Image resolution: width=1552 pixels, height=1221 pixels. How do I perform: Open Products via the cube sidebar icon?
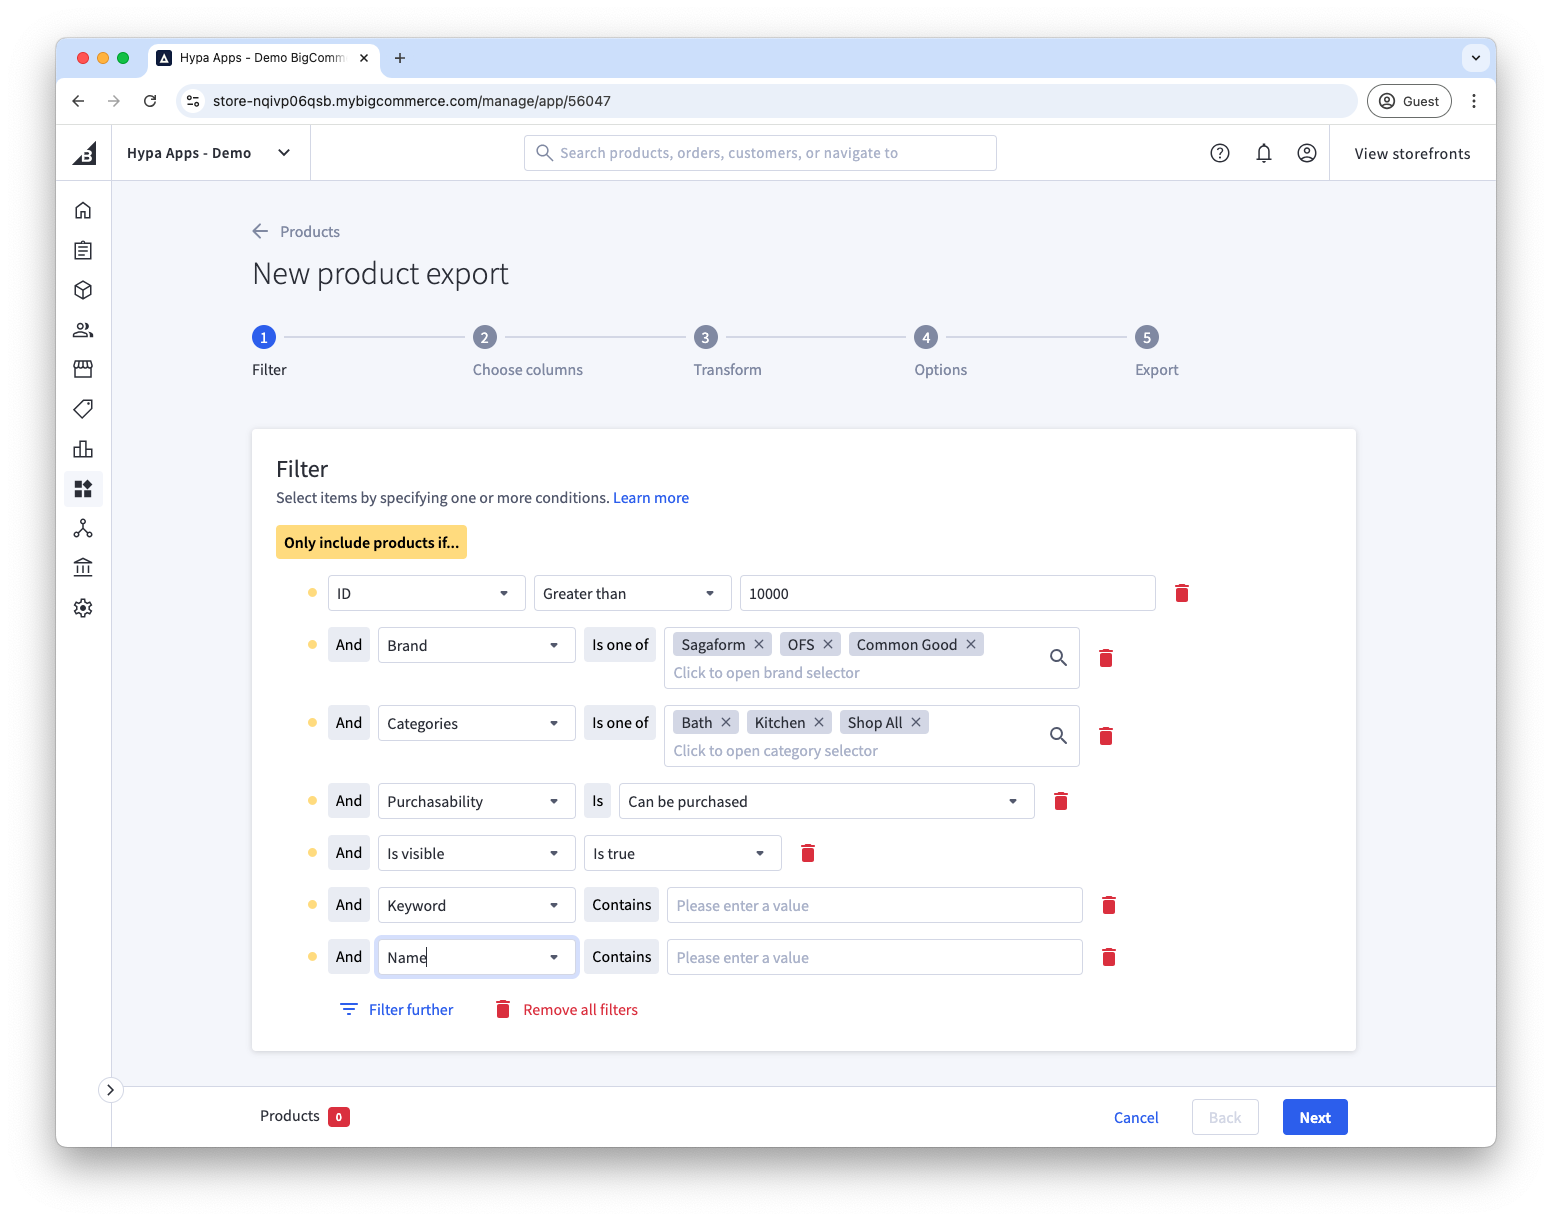[x=83, y=290]
